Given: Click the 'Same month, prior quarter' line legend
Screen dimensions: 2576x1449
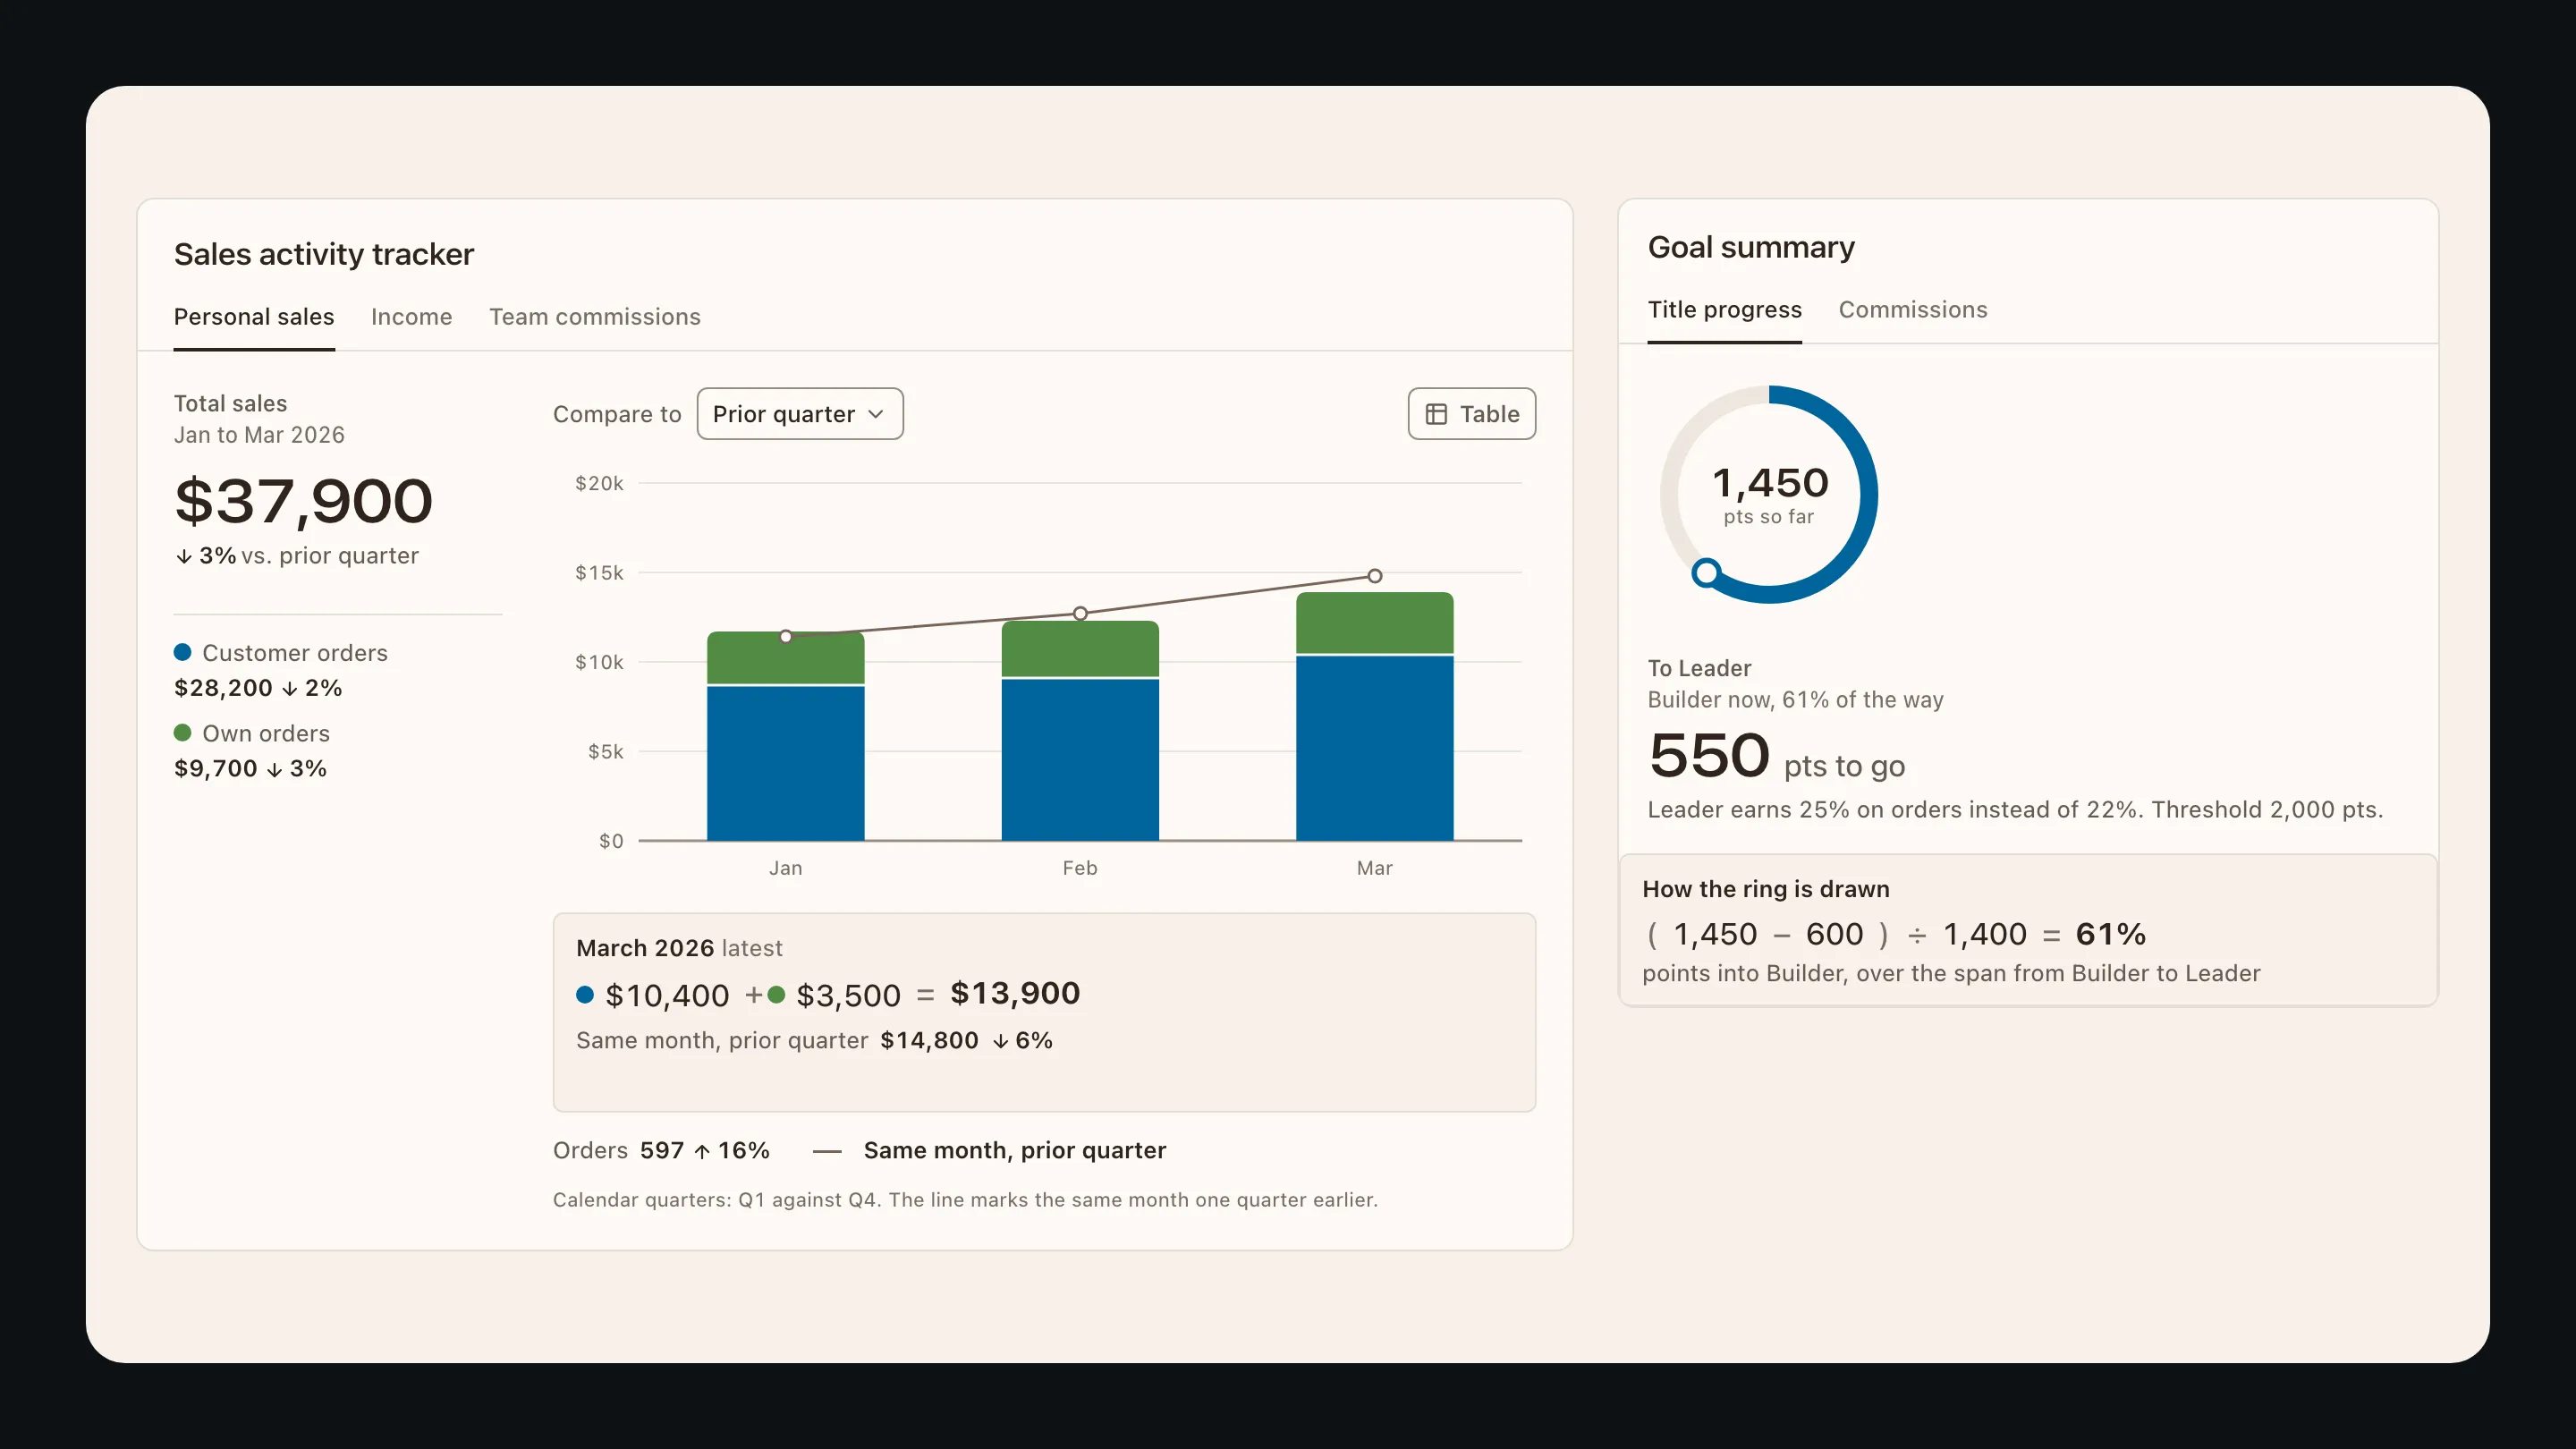Looking at the screenshot, I should click(990, 1150).
